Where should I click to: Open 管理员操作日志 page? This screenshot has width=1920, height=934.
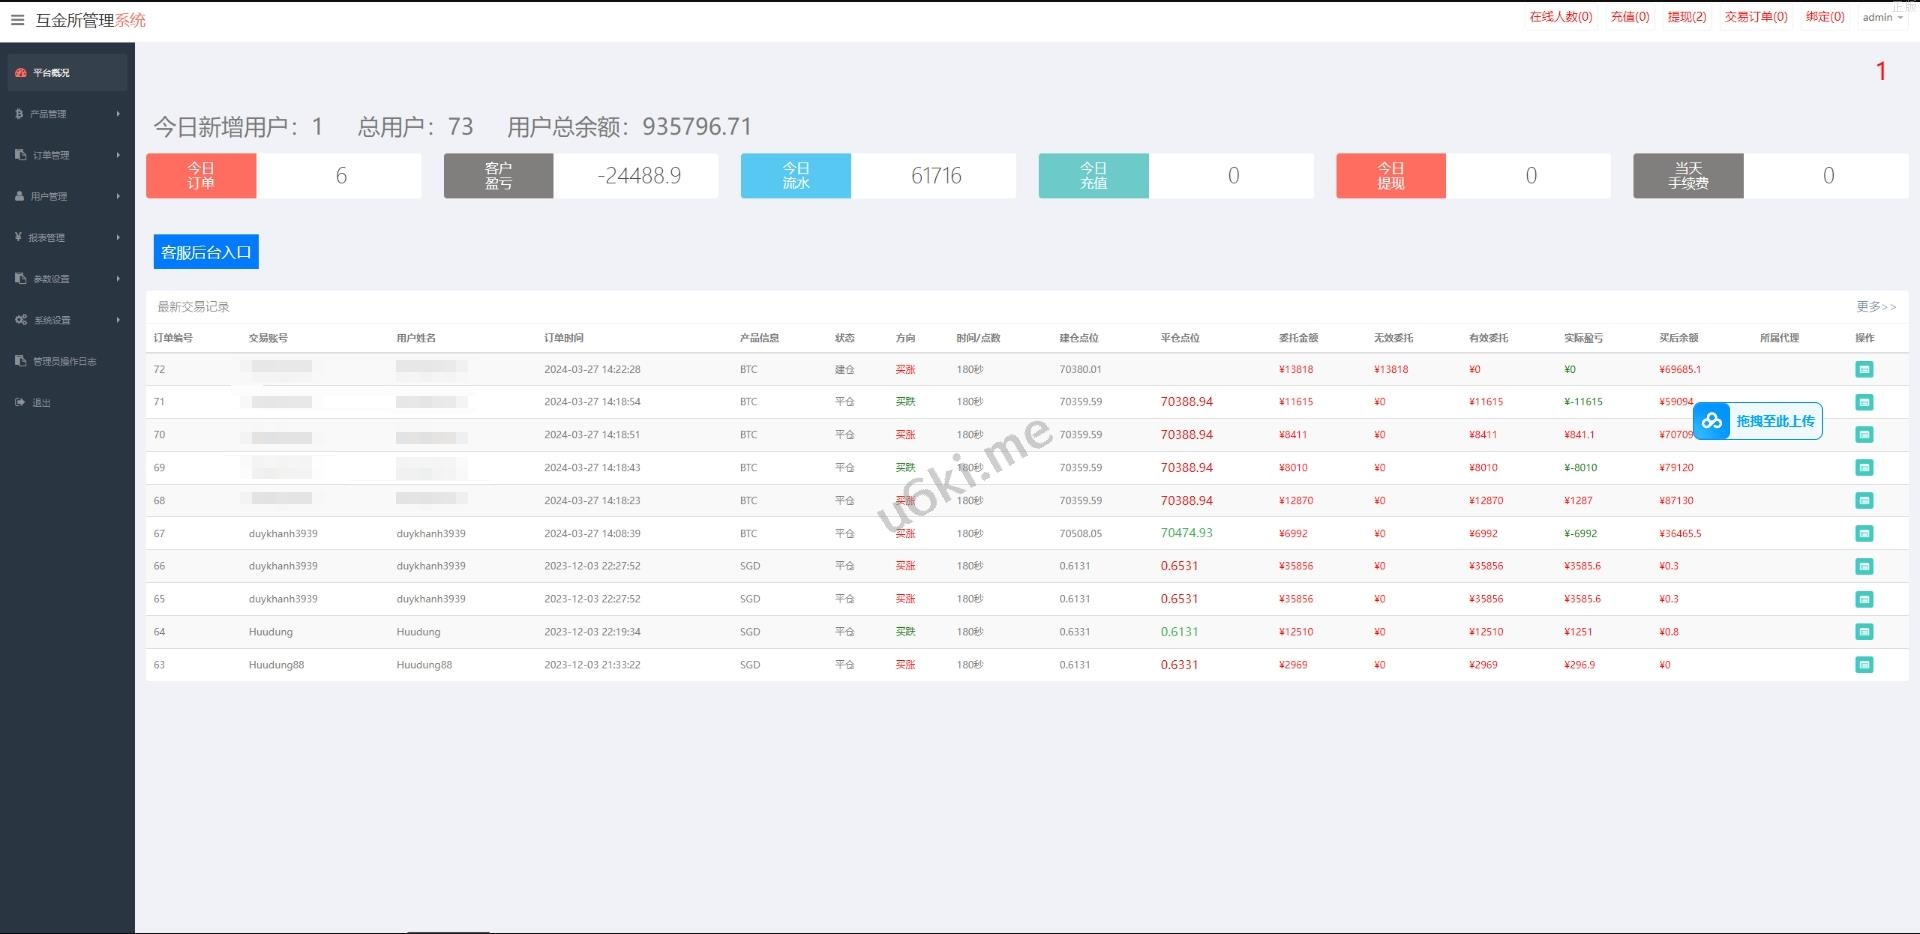[x=64, y=362]
